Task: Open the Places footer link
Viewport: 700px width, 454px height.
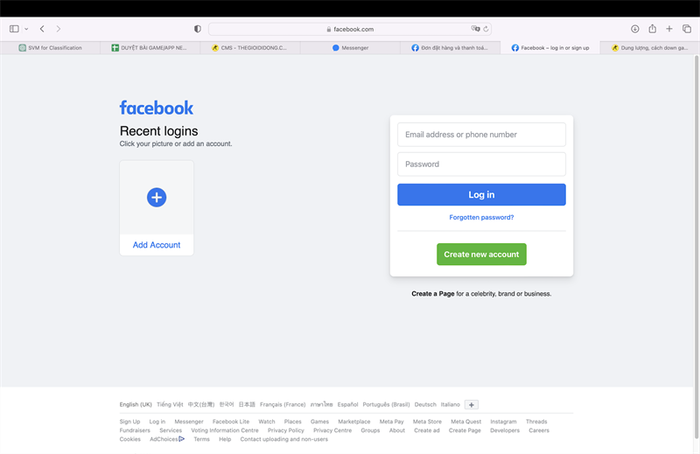Action: 293,421
